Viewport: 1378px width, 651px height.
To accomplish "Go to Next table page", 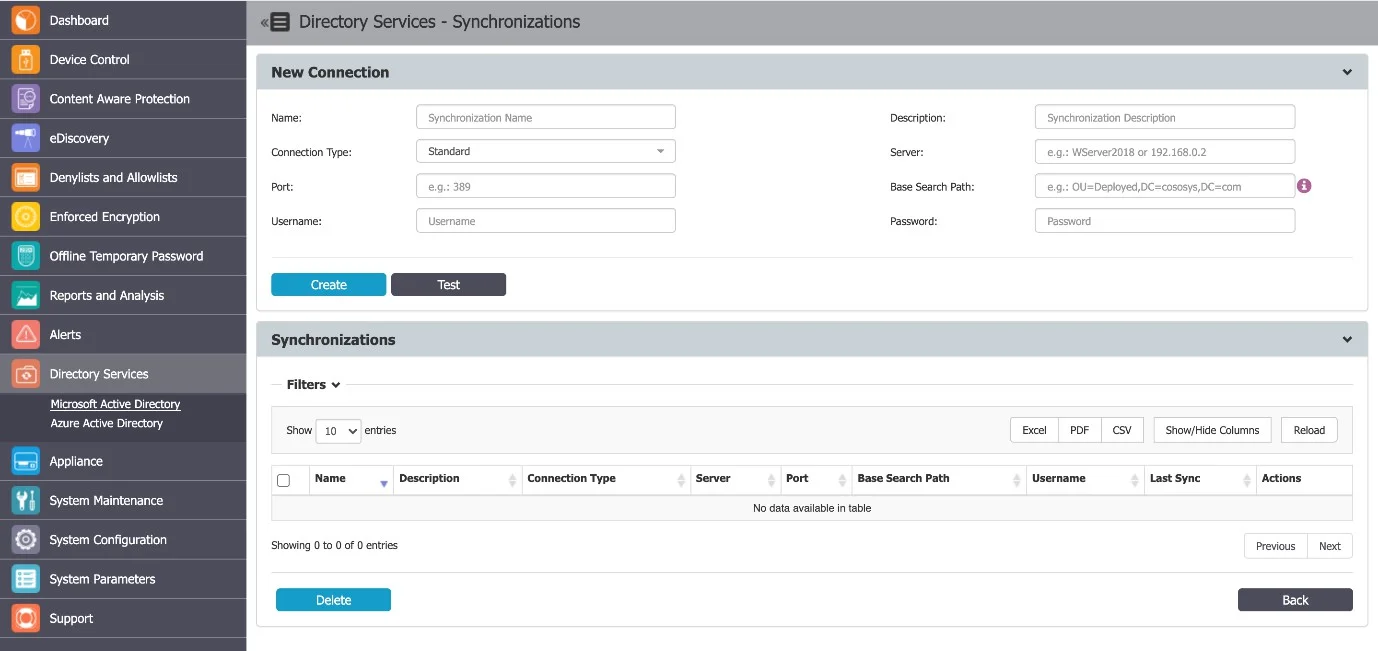I will (1330, 546).
